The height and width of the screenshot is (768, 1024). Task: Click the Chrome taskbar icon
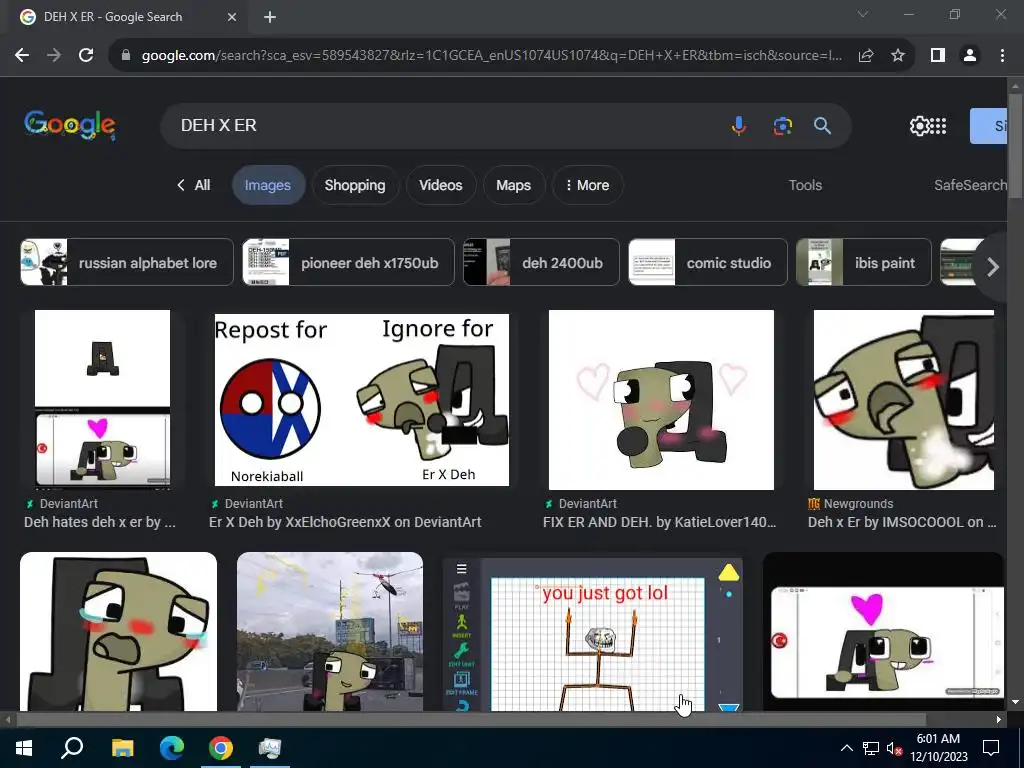221,748
